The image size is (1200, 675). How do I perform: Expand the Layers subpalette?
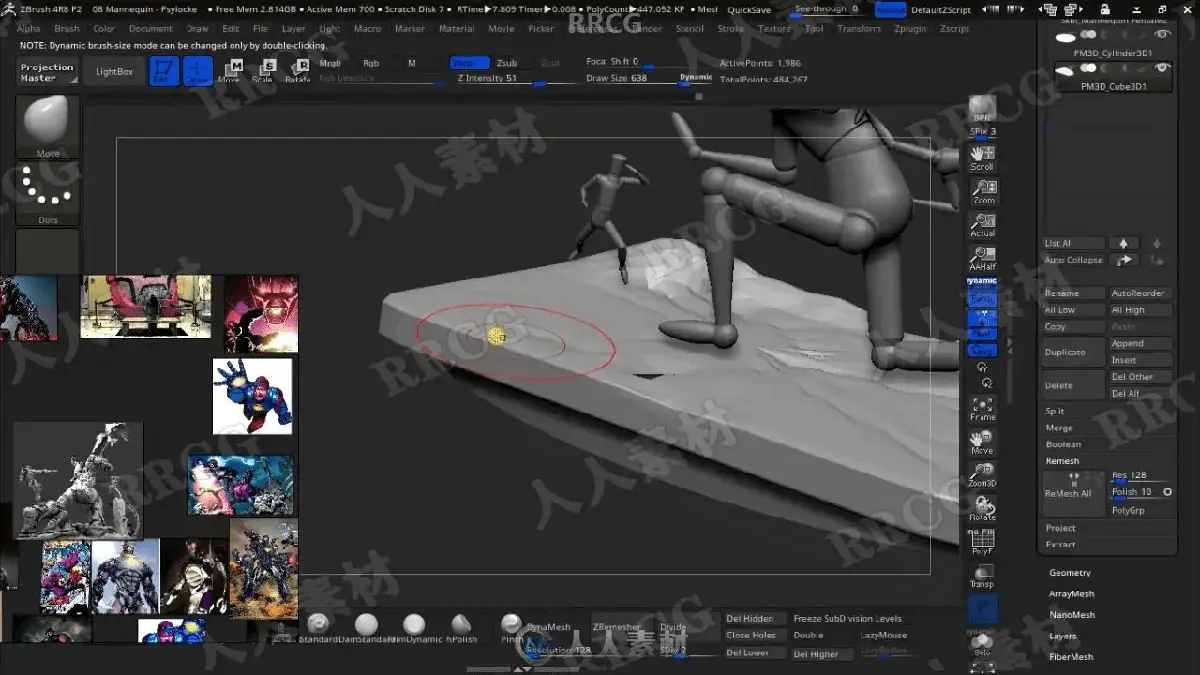[1063, 636]
